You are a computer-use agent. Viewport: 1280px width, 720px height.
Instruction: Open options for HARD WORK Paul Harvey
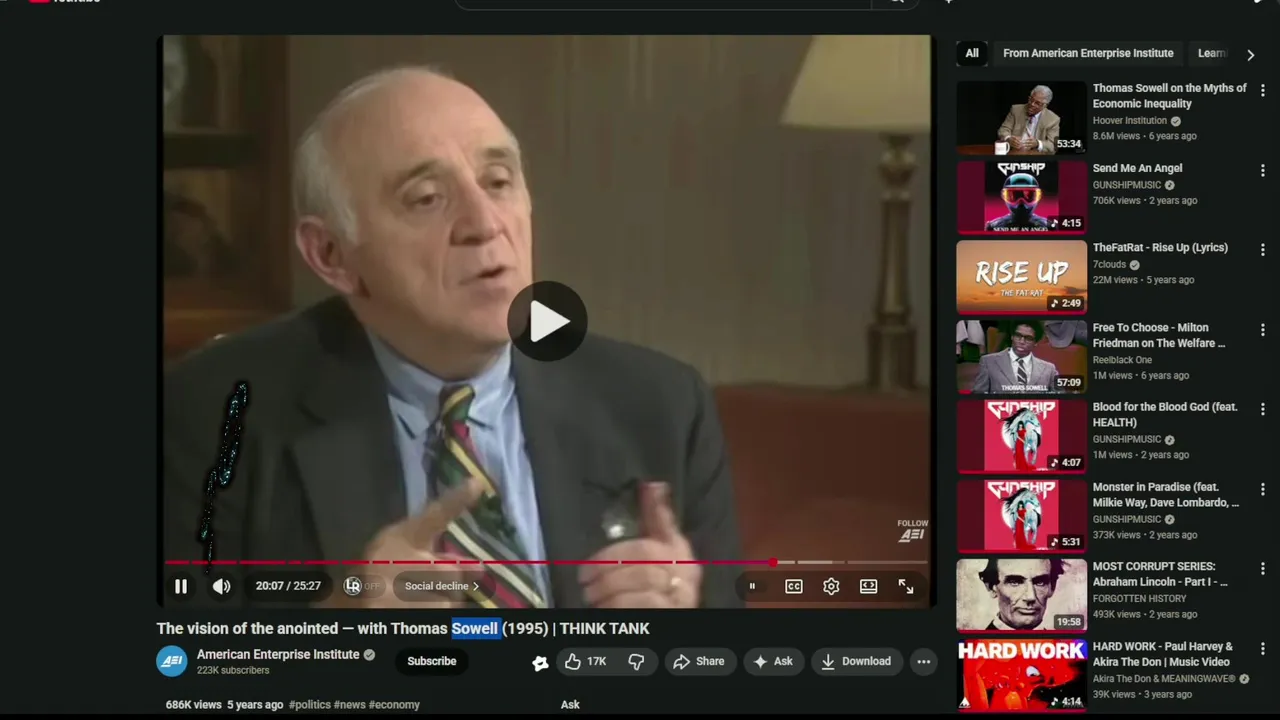pyautogui.click(x=1262, y=648)
